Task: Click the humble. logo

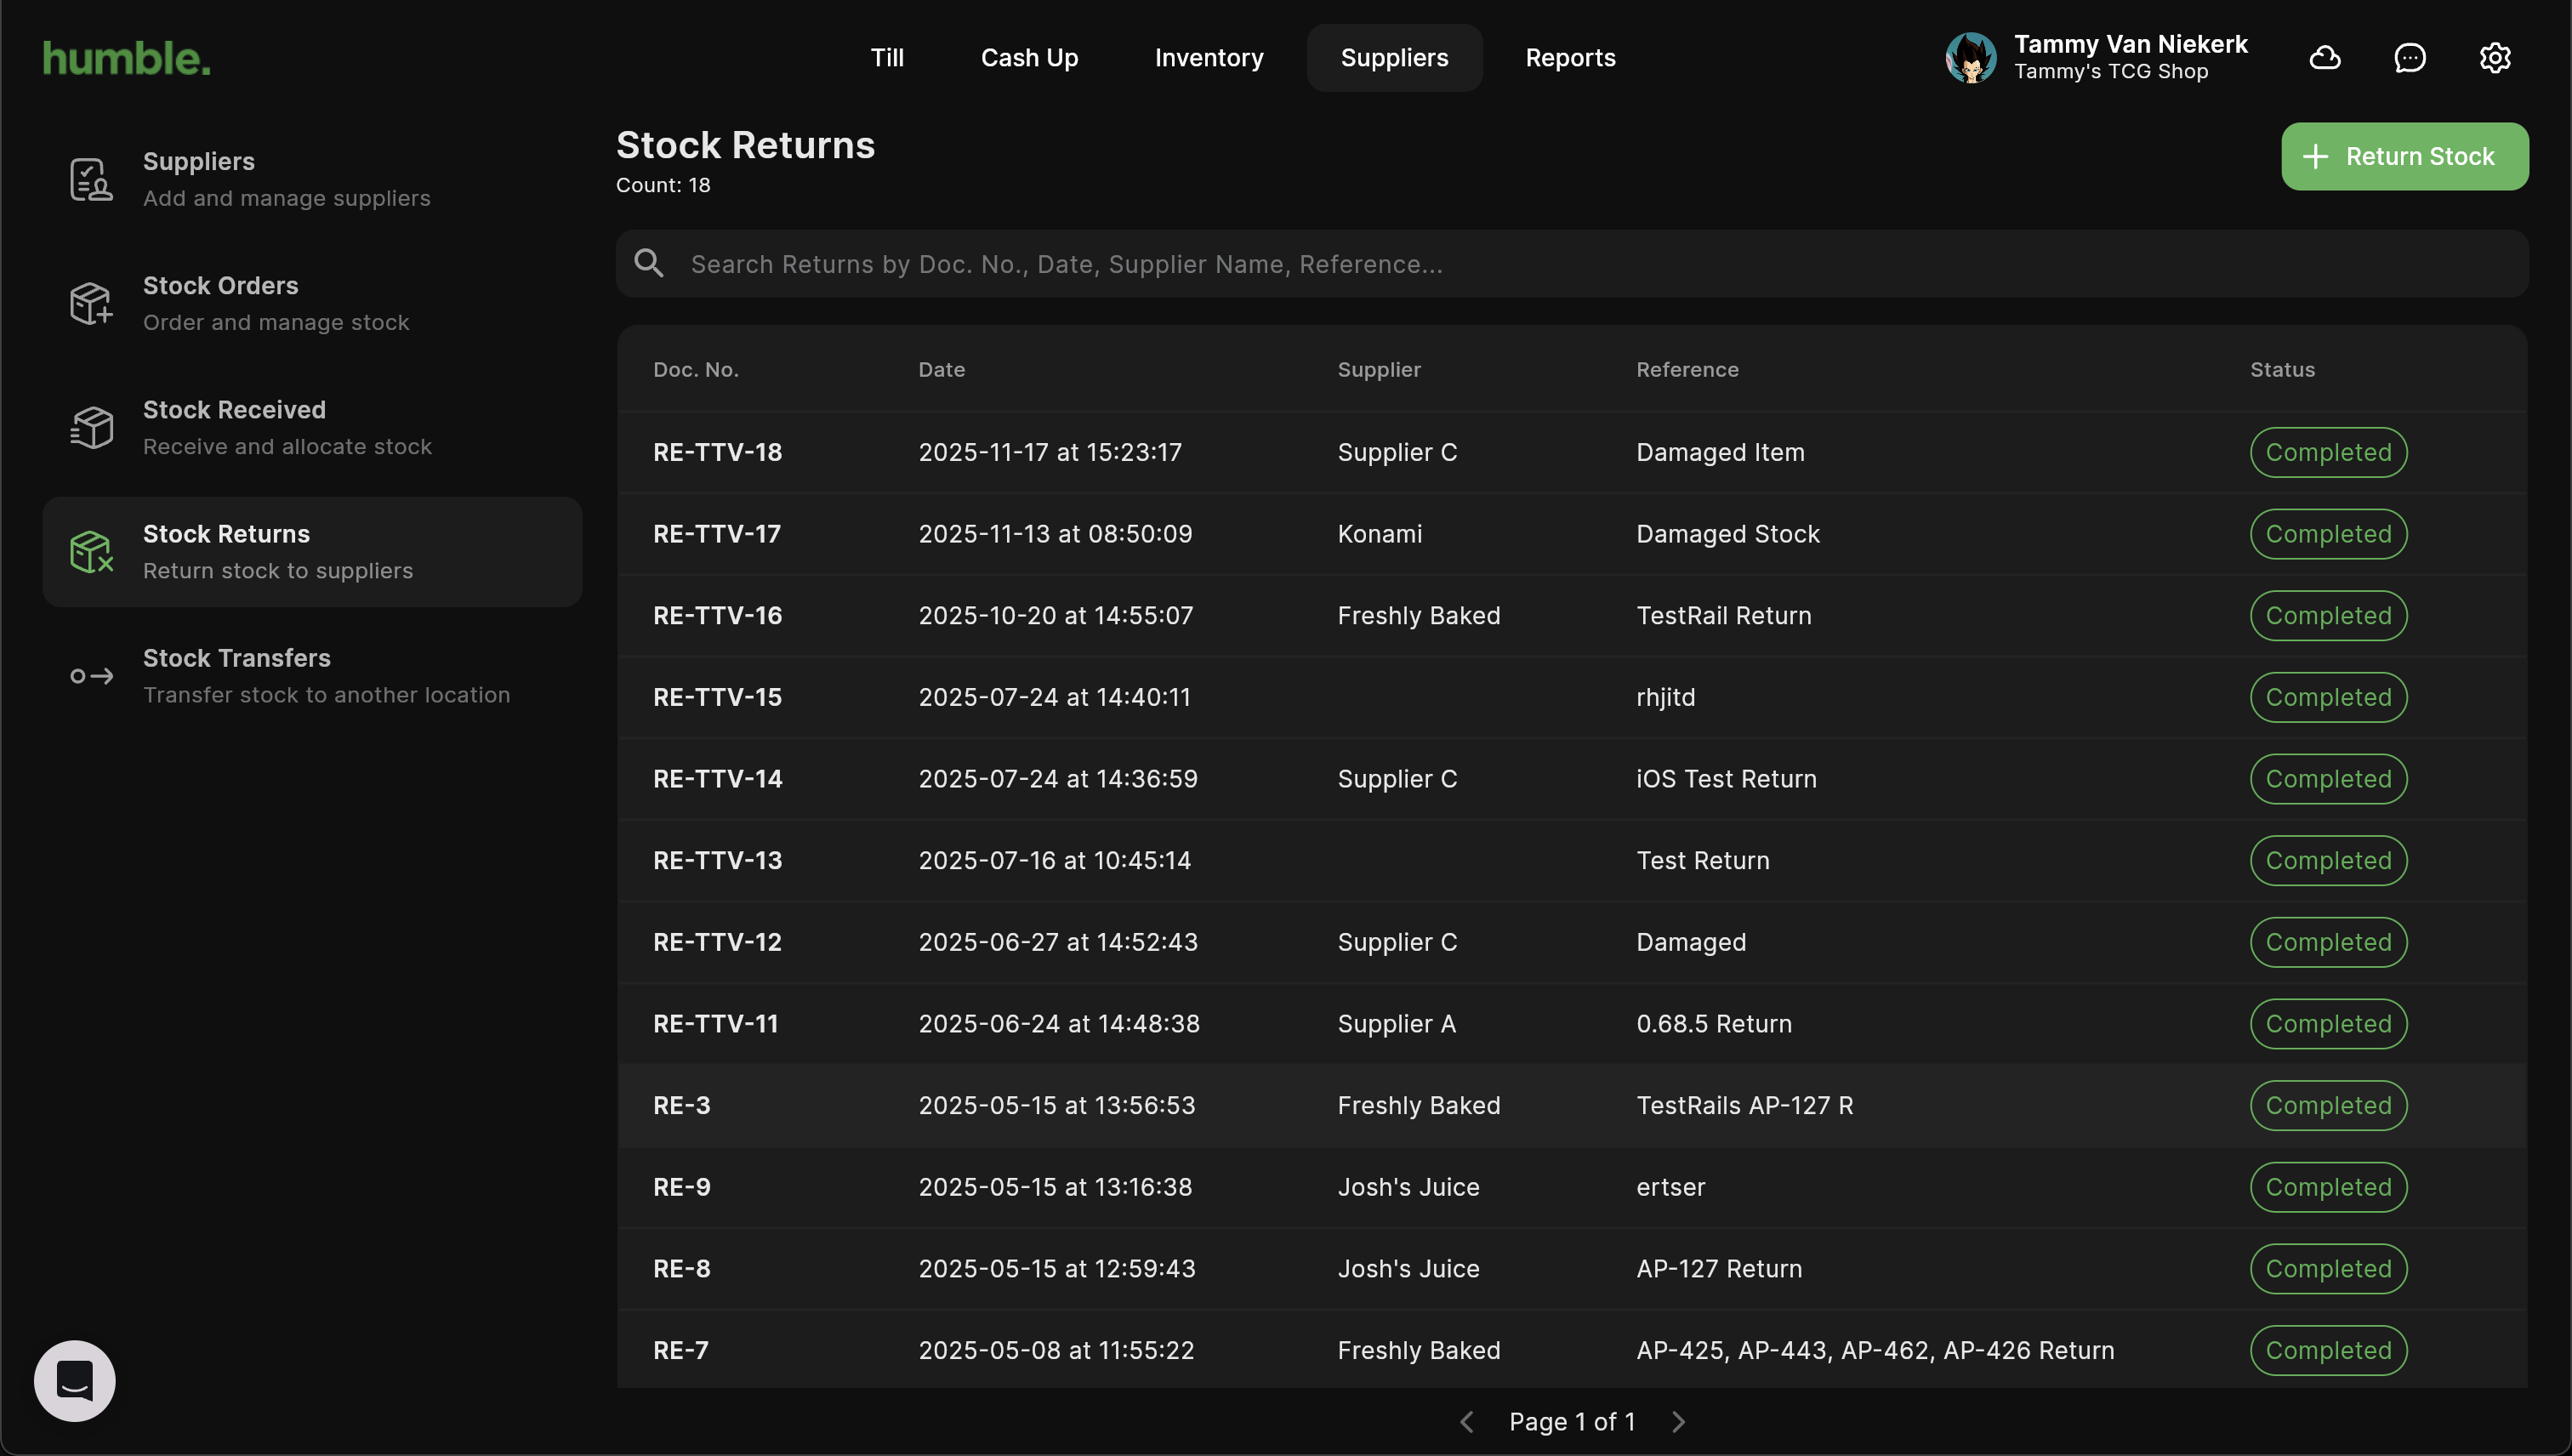Action: coord(127,59)
